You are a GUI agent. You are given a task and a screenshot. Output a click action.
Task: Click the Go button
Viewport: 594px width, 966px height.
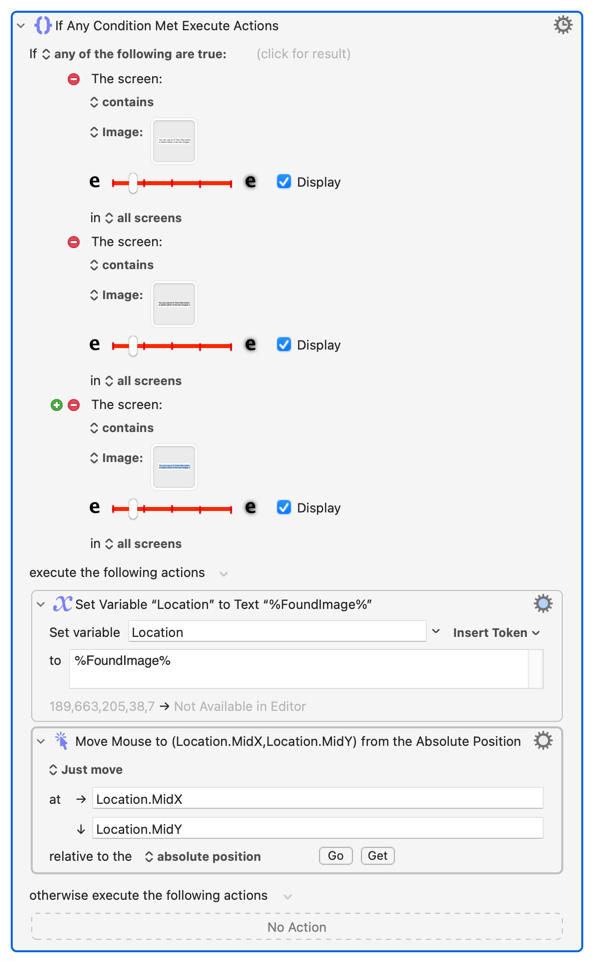point(336,856)
